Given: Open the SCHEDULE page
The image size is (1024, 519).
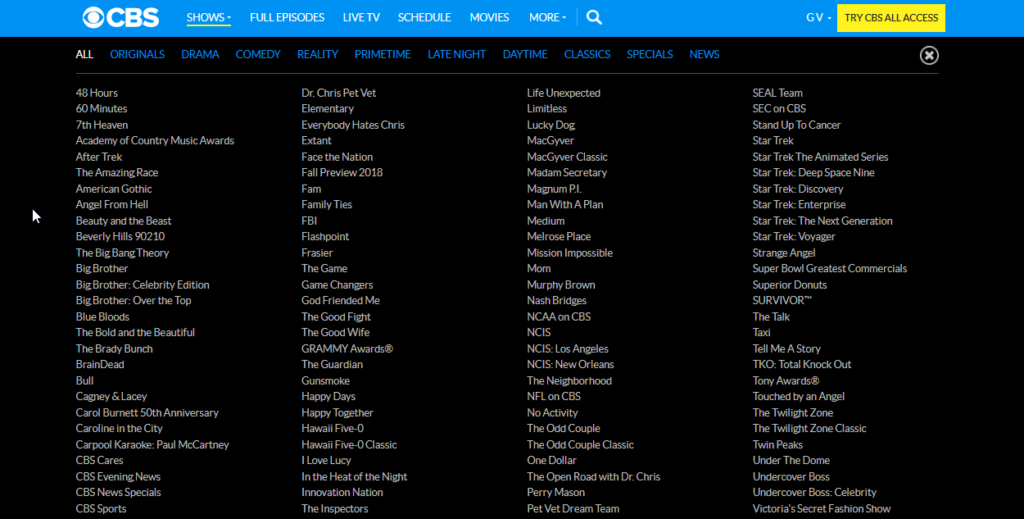Looking at the screenshot, I should click(424, 18).
